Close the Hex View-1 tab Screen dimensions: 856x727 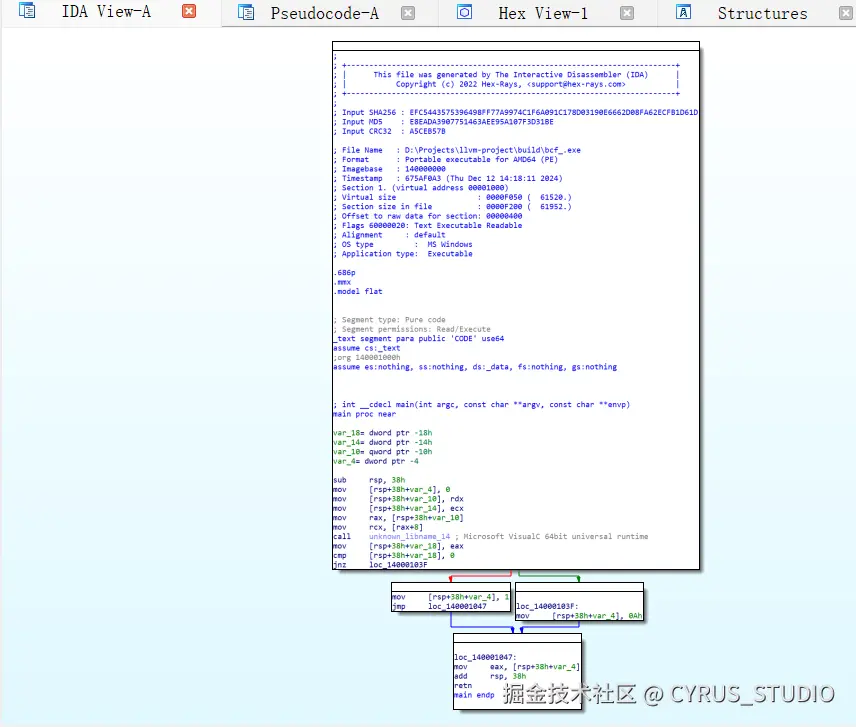pos(627,13)
